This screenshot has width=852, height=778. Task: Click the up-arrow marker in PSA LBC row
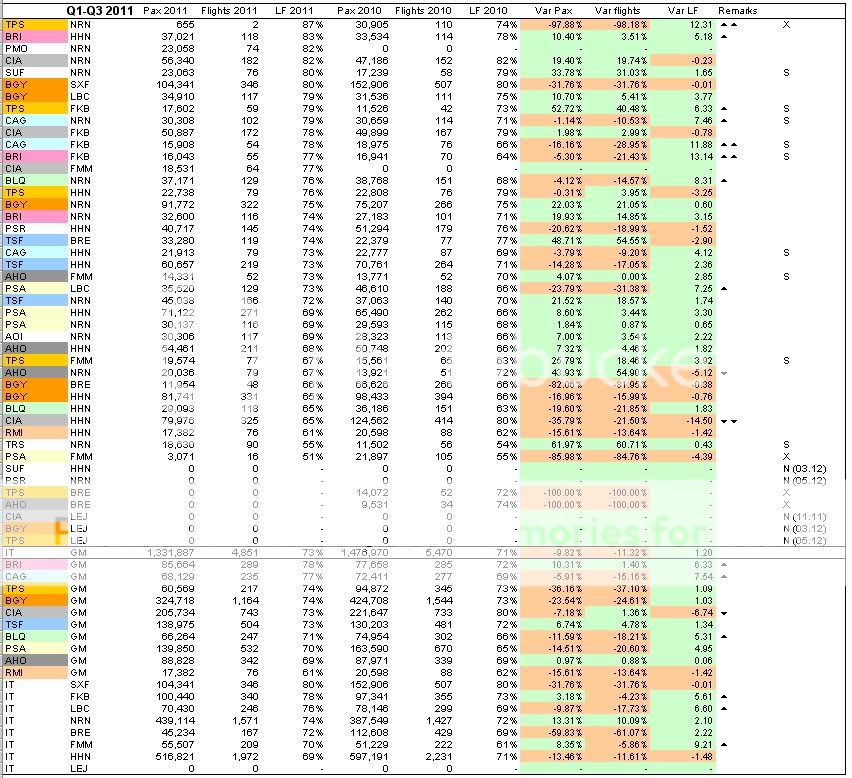[x=722, y=288]
